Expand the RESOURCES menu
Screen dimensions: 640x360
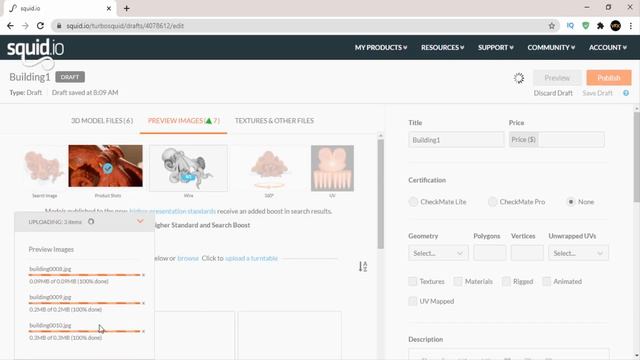[x=442, y=47]
